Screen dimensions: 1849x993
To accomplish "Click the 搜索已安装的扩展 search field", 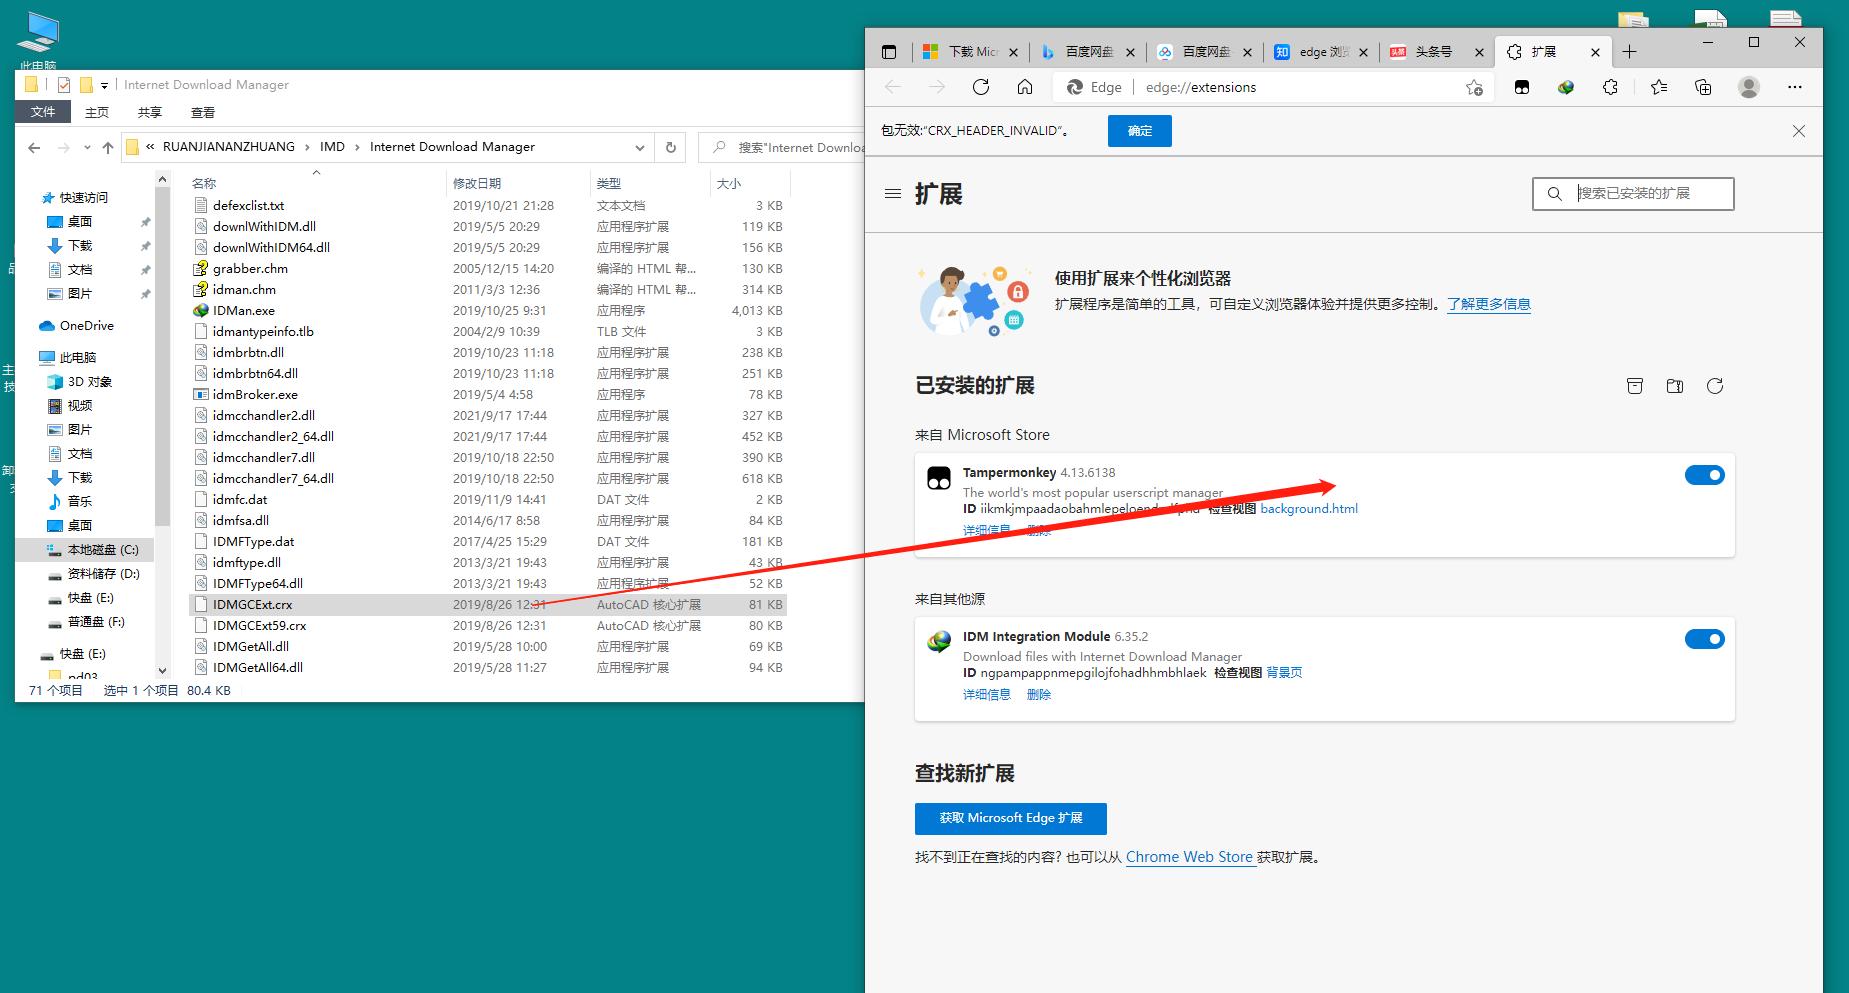I will tap(1633, 194).
